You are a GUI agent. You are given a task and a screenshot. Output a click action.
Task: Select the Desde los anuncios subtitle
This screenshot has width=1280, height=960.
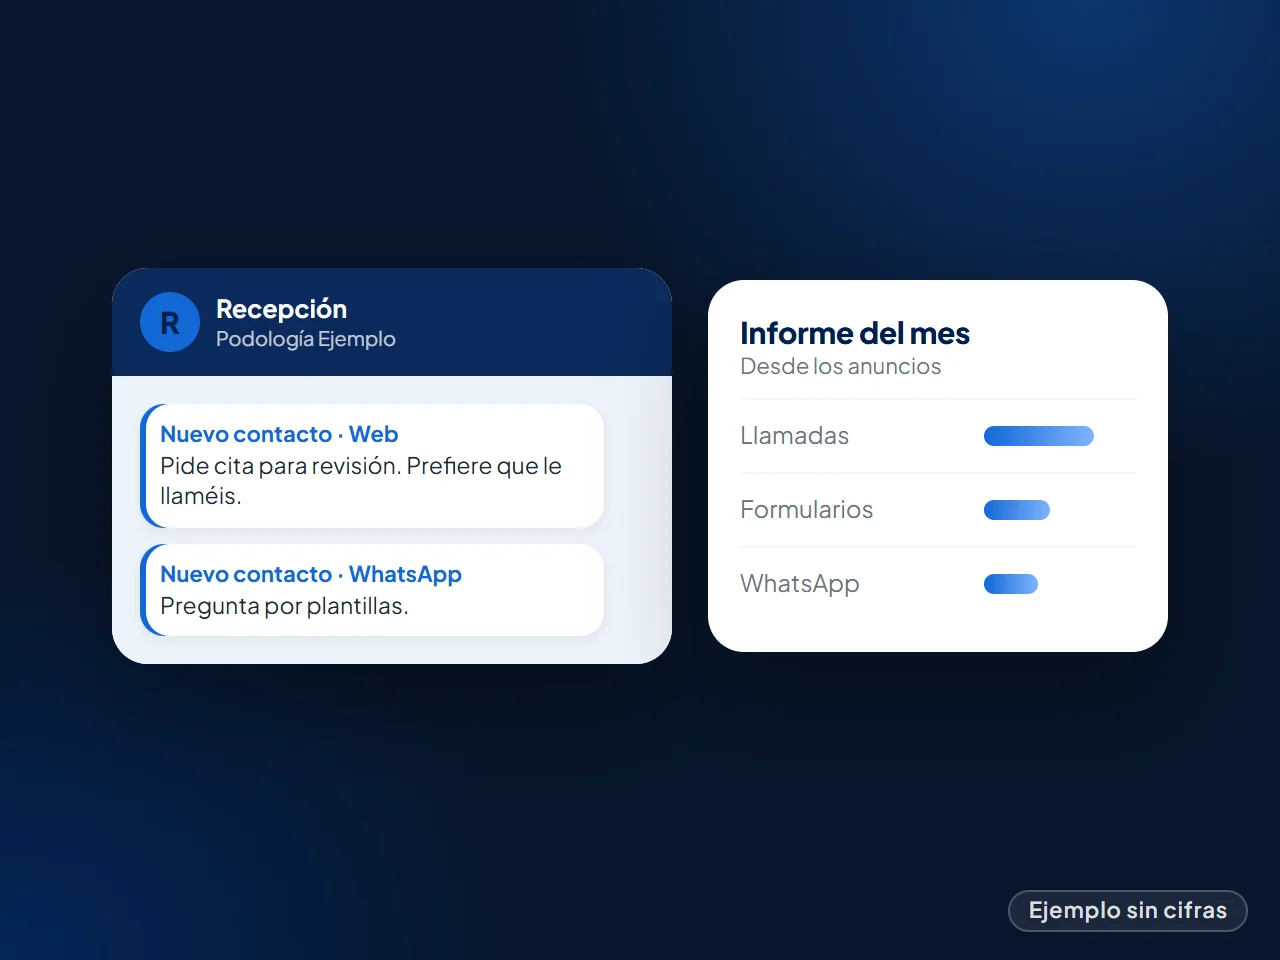840,367
